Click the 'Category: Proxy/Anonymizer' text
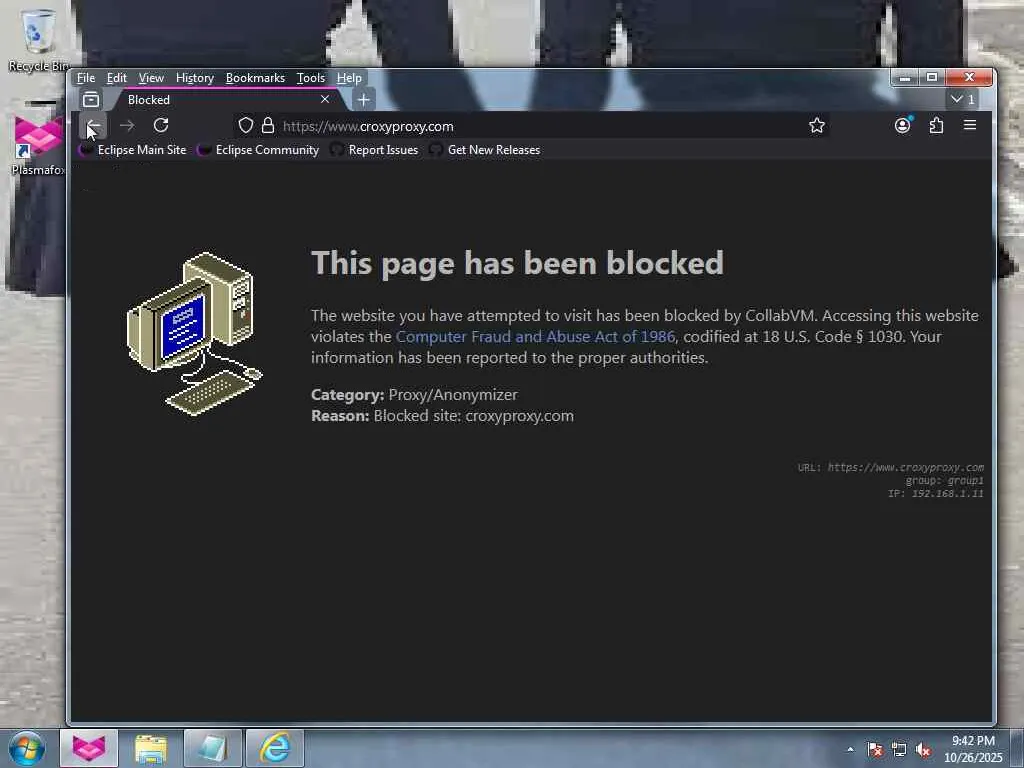 pyautogui.click(x=414, y=394)
